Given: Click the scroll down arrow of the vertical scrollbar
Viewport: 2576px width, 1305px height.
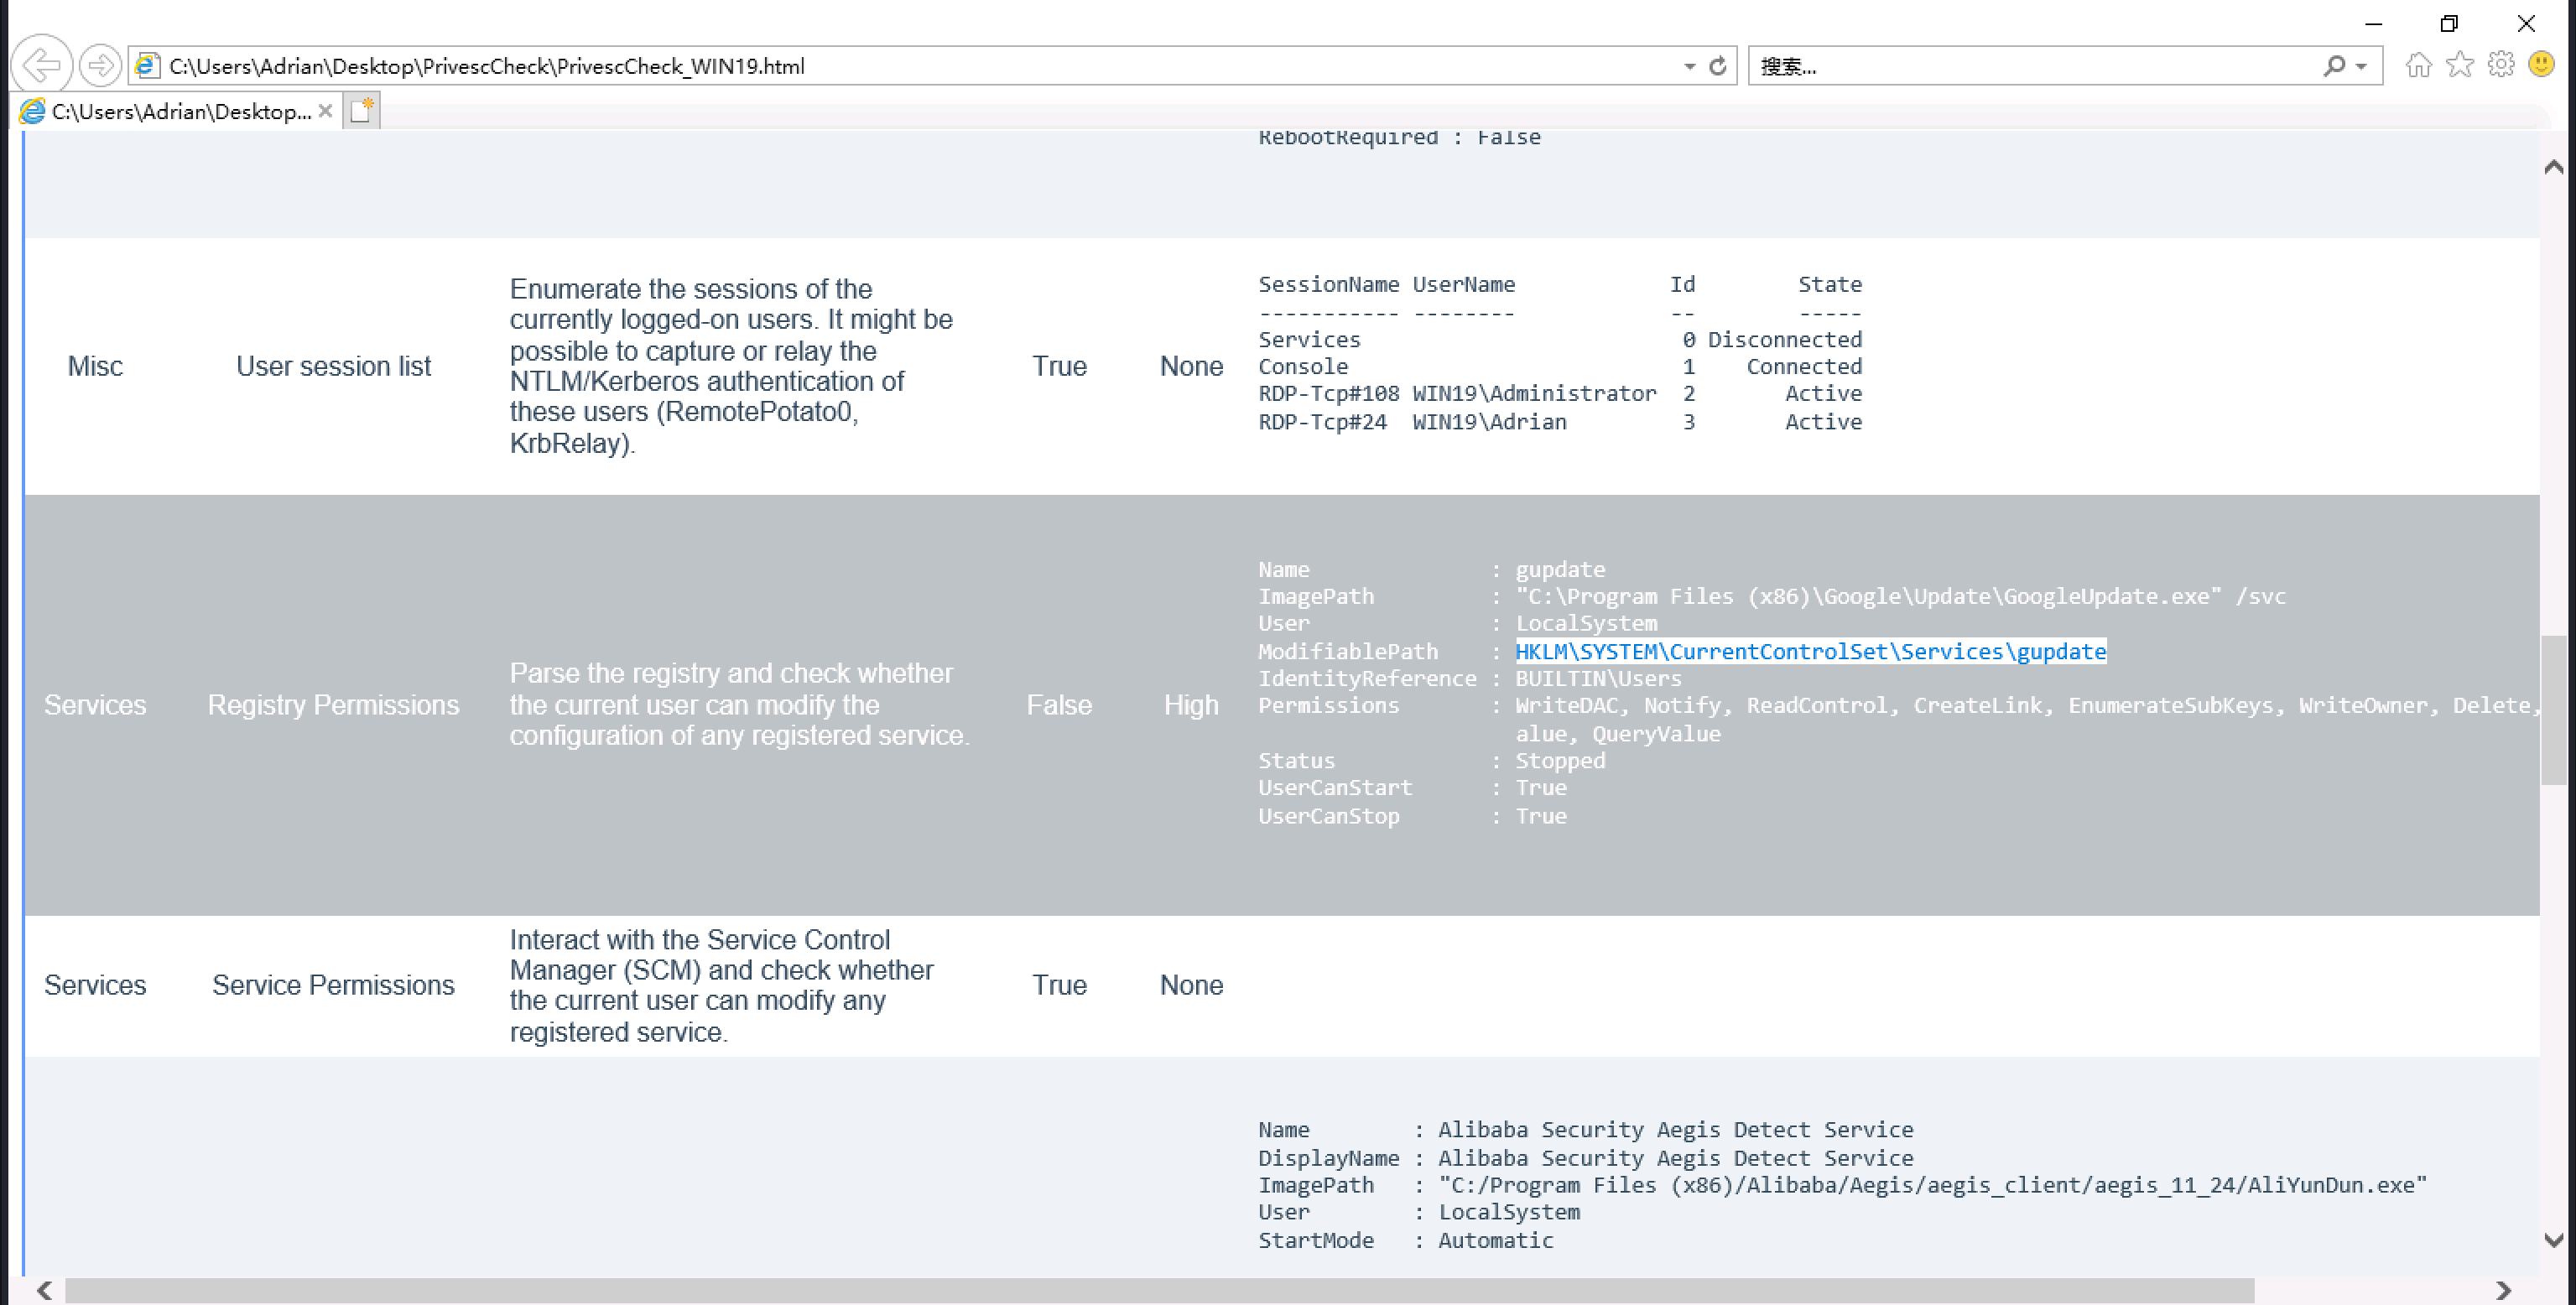Looking at the screenshot, I should pos(2553,1239).
